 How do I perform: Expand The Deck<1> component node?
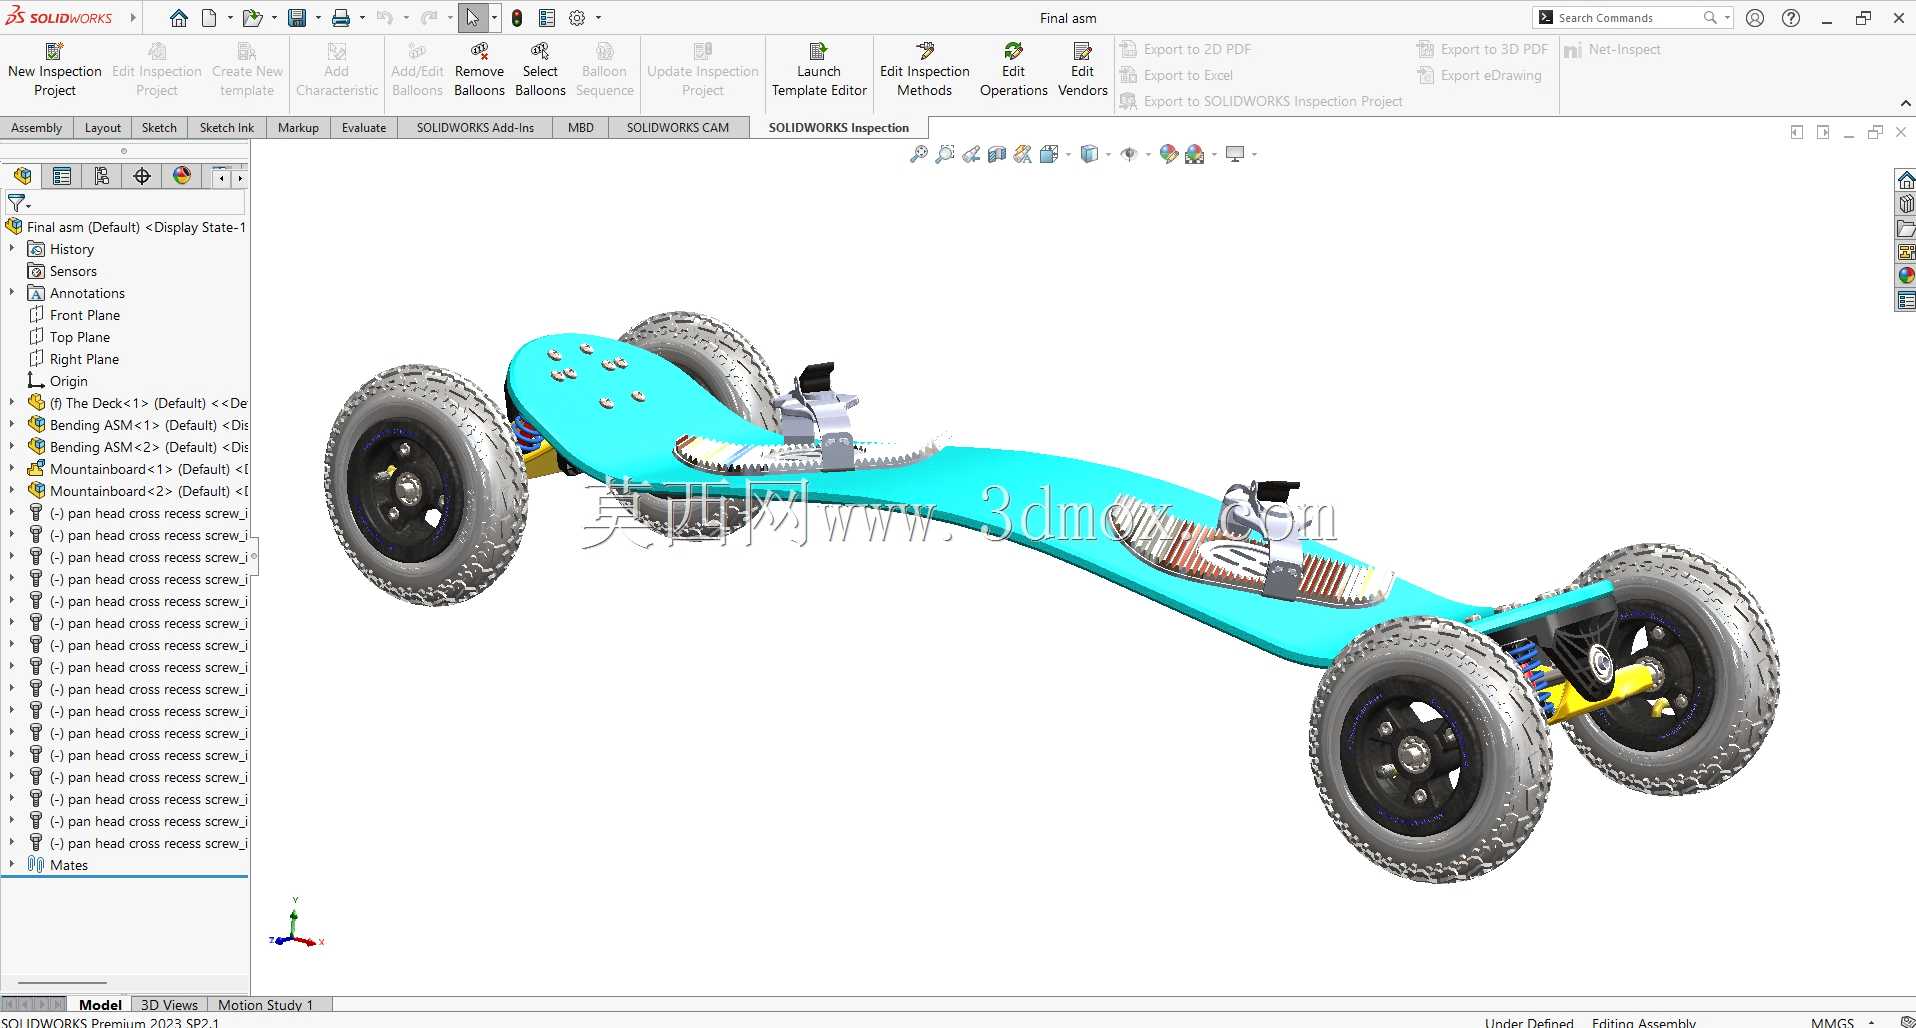coord(12,403)
